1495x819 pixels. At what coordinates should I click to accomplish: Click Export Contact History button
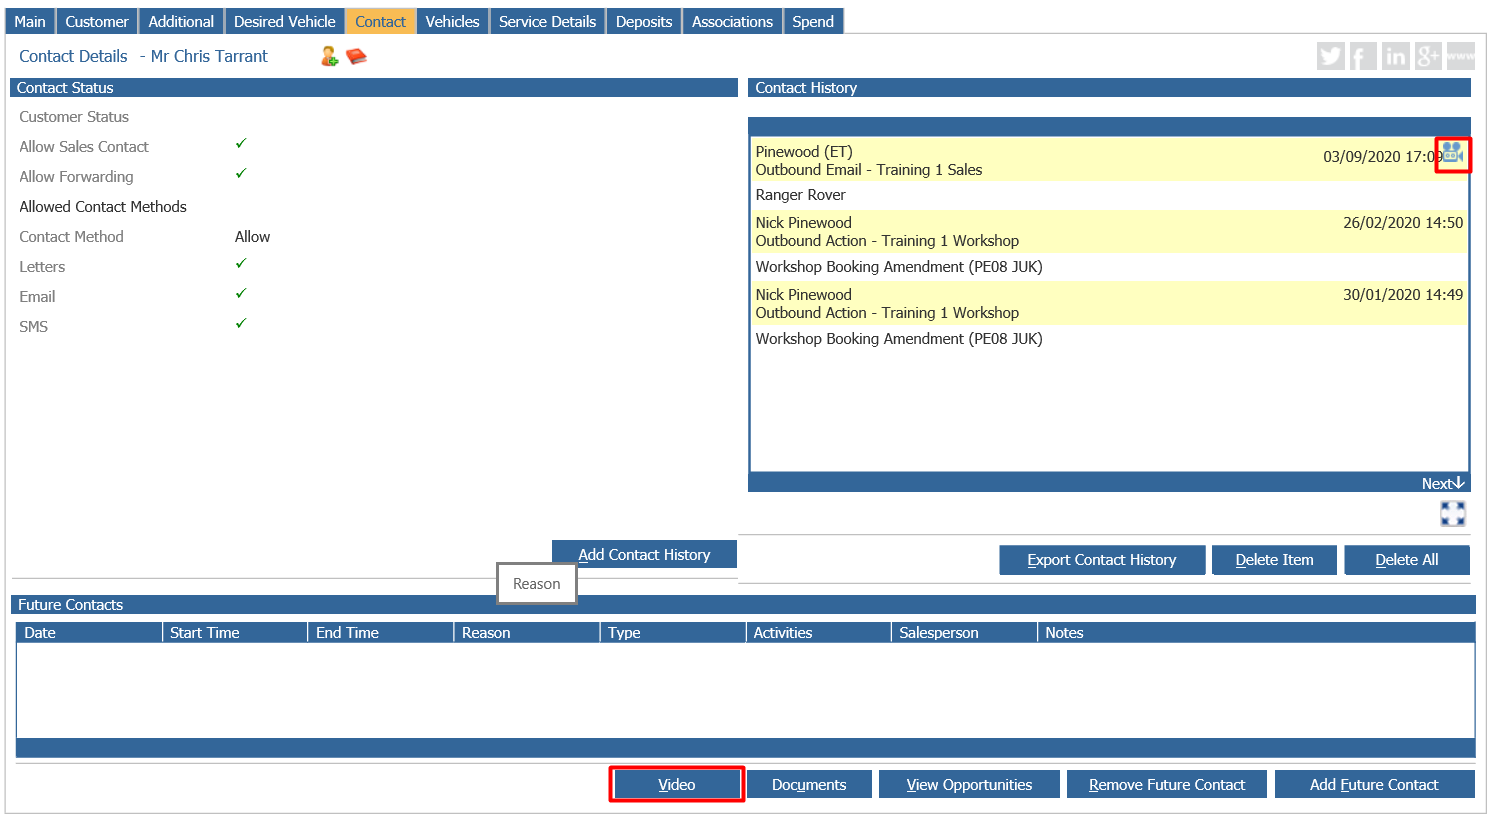coord(1102,560)
